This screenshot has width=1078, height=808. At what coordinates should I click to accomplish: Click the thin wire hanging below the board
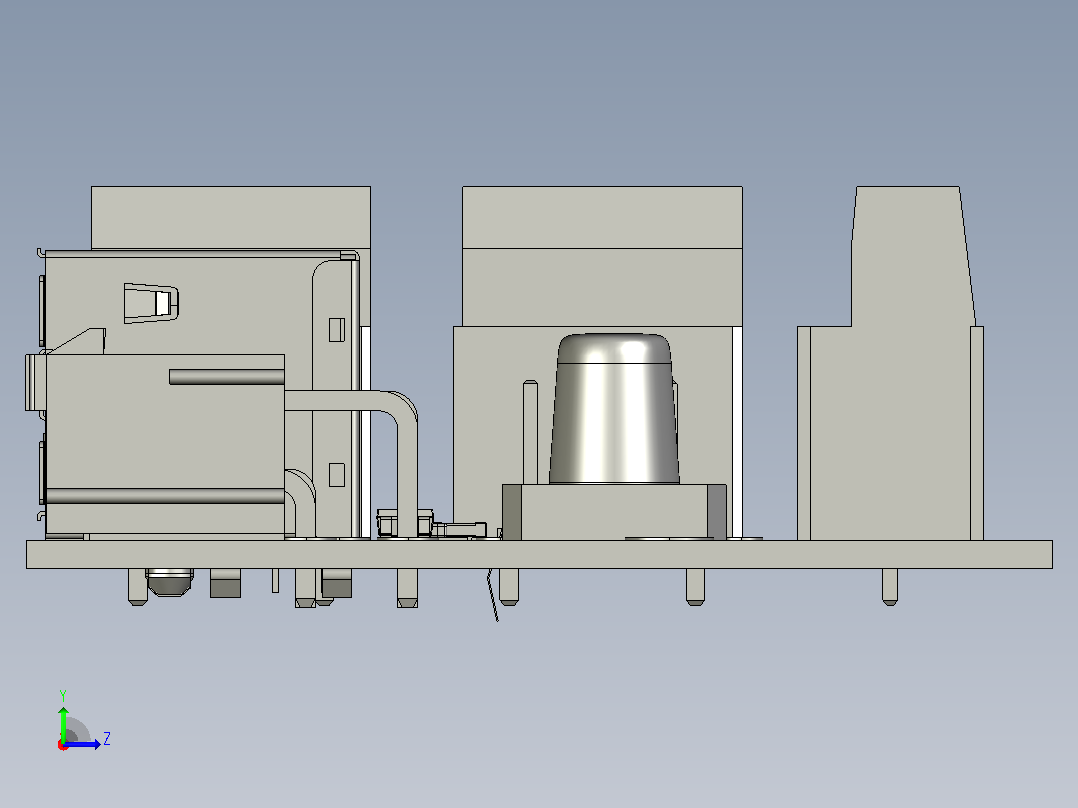(x=493, y=595)
